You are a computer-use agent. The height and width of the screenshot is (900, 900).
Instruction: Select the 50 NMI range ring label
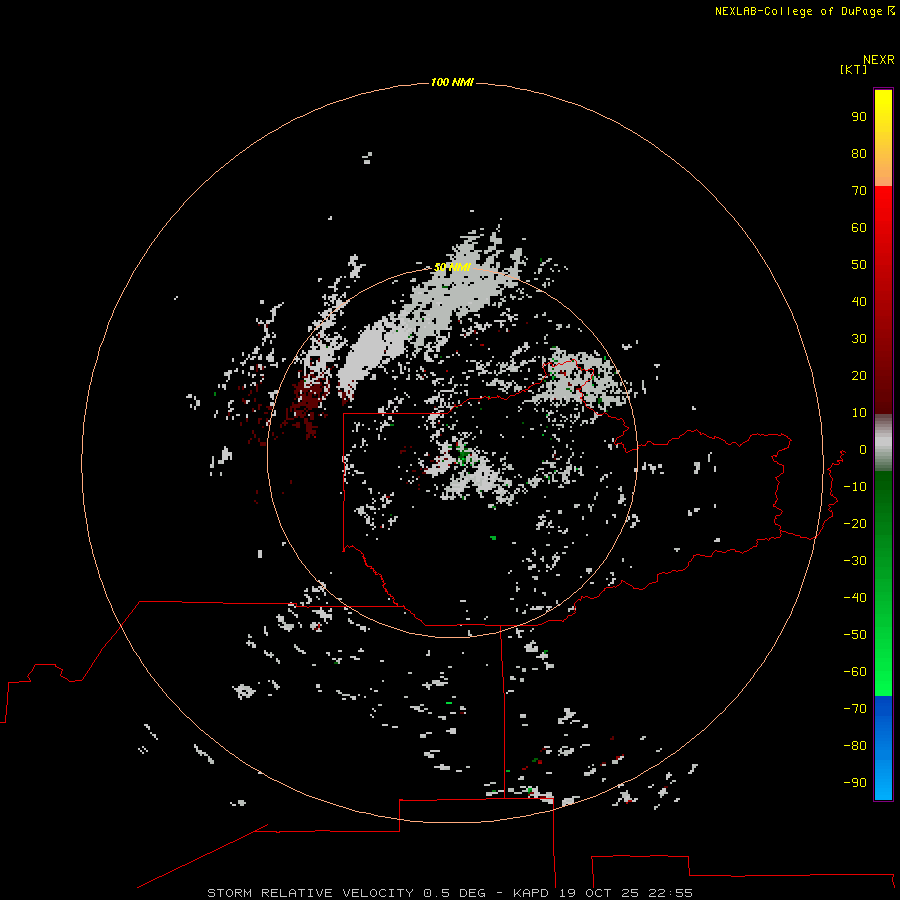452,267
